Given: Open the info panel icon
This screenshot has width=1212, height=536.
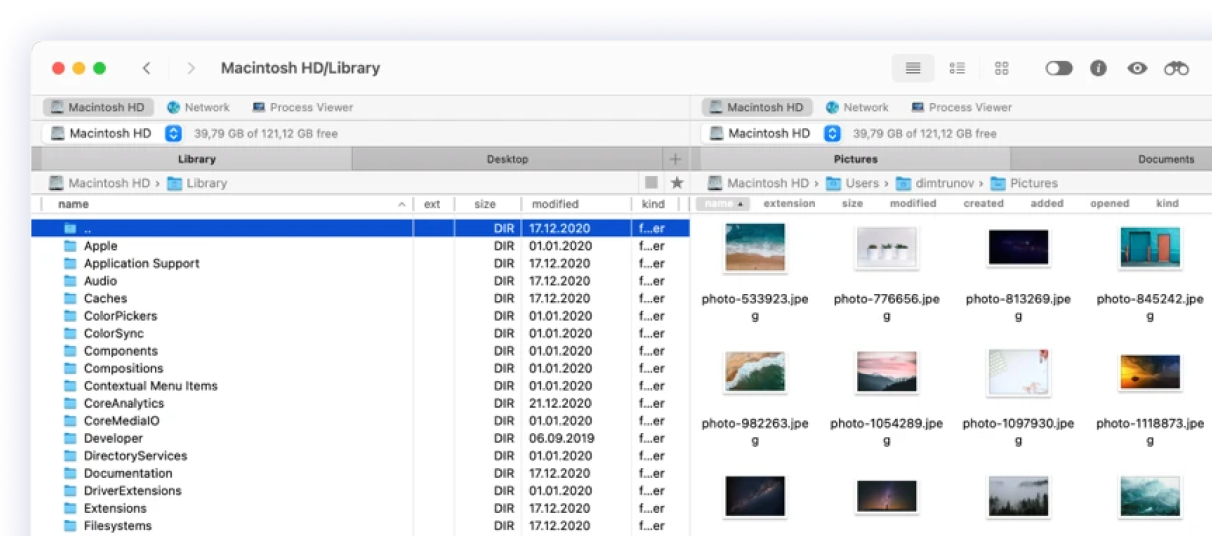Looking at the screenshot, I should (x=1098, y=68).
